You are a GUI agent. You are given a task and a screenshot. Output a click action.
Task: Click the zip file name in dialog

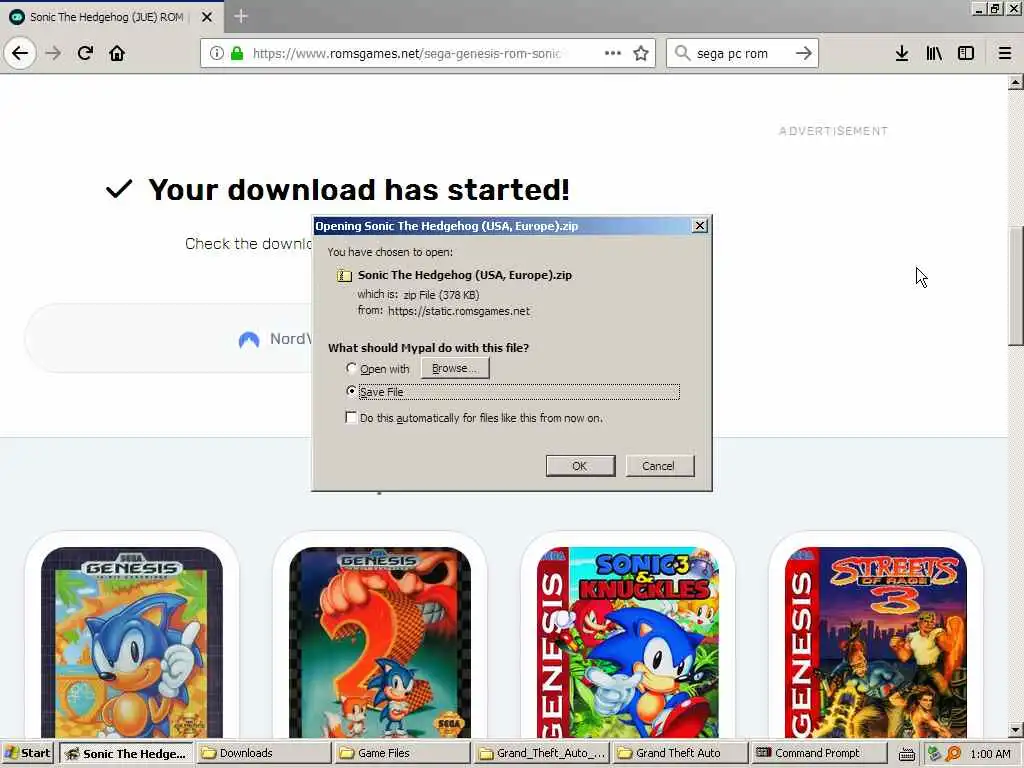465,275
